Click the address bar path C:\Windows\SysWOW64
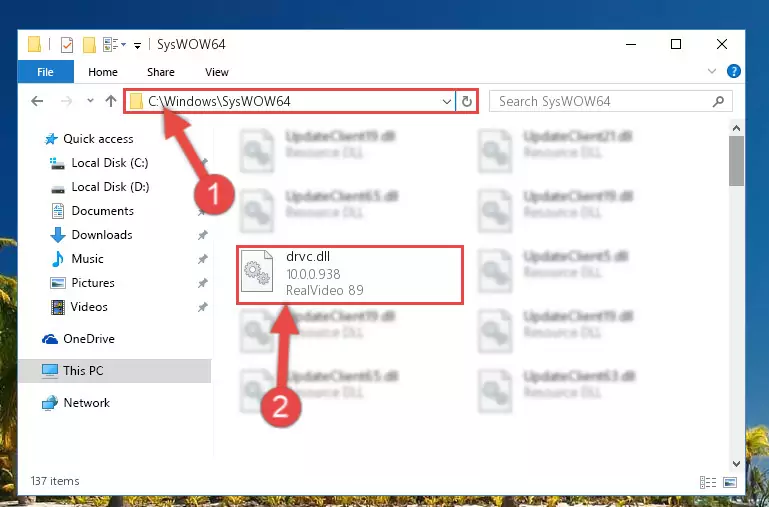Image resolution: width=769 pixels, height=507 pixels. (219, 101)
